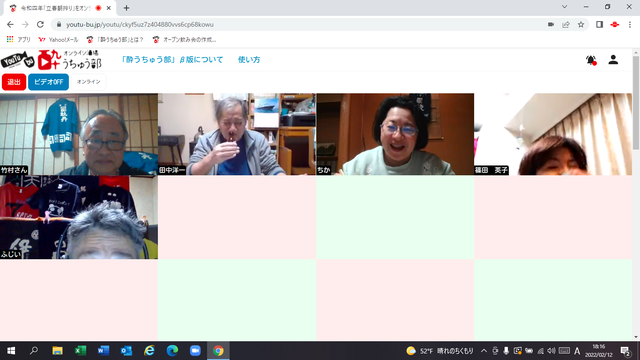Open the action center notification icon
640x360 pixels.
[625, 351]
